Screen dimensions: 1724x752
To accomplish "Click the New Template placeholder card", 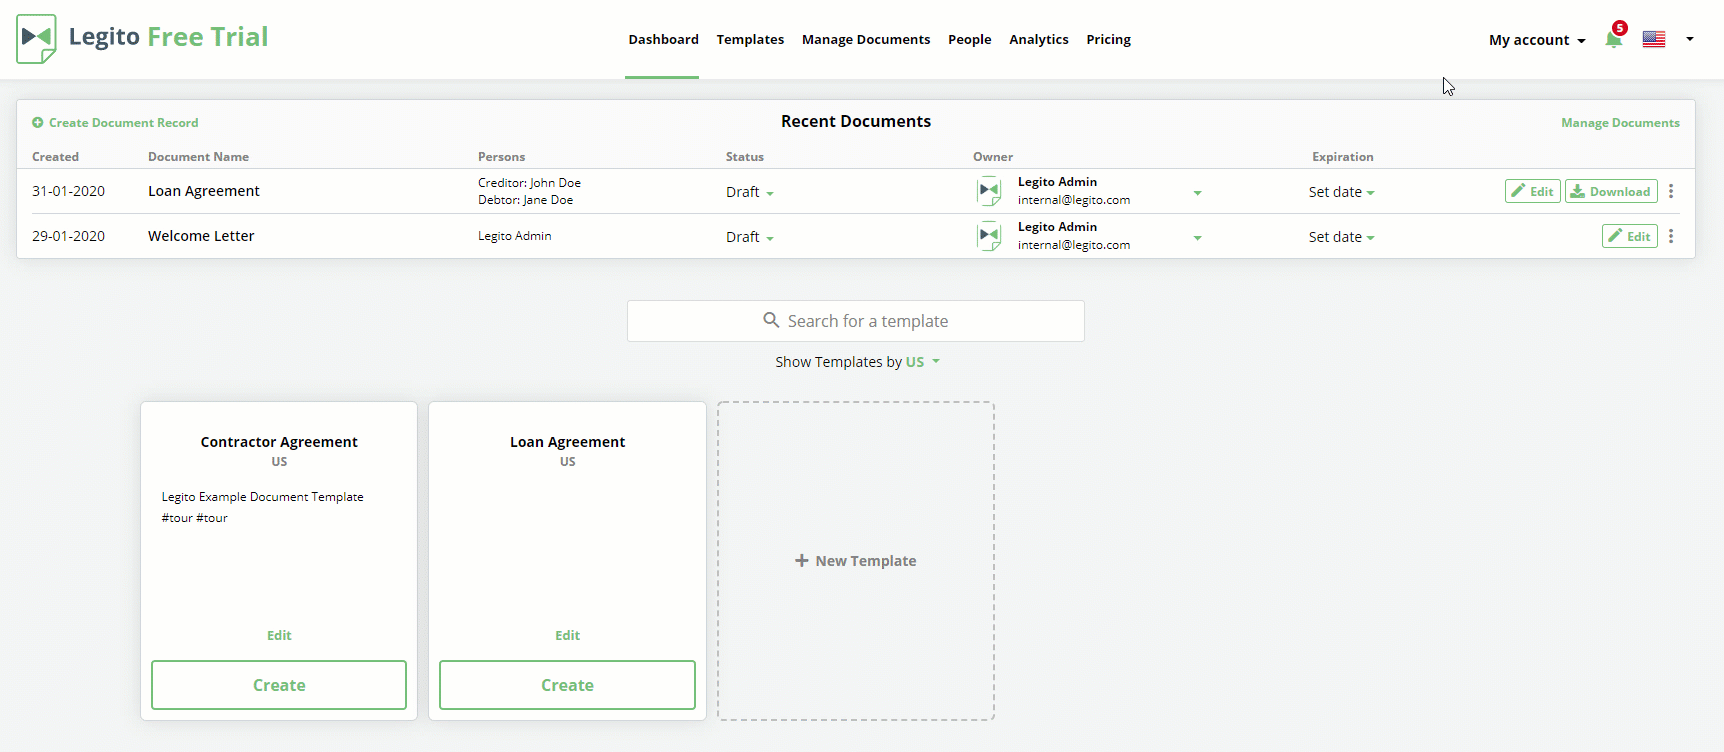I will (856, 561).
